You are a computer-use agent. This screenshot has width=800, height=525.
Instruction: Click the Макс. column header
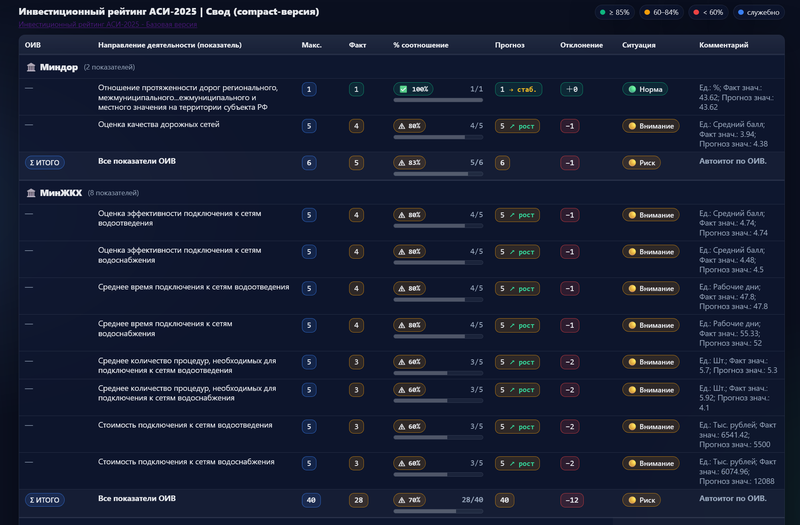point(312,45)
